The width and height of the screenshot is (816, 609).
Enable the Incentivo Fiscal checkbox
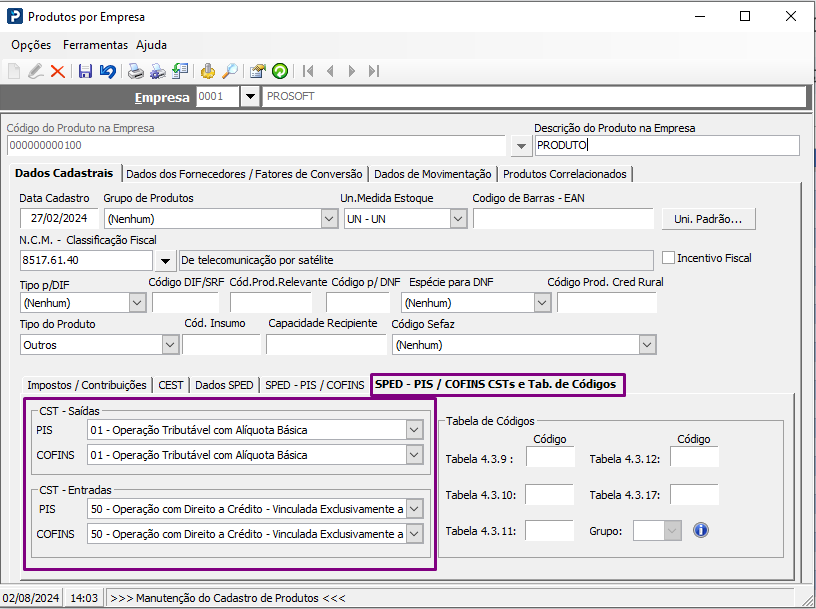point(669,258)
